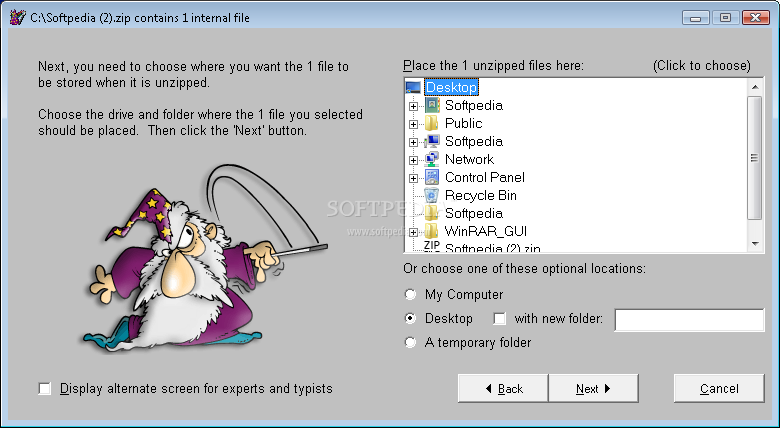Choose A temporary folder radio option
Image resolution: width=780 pixels, height=428 pixels.
point(410,342)
